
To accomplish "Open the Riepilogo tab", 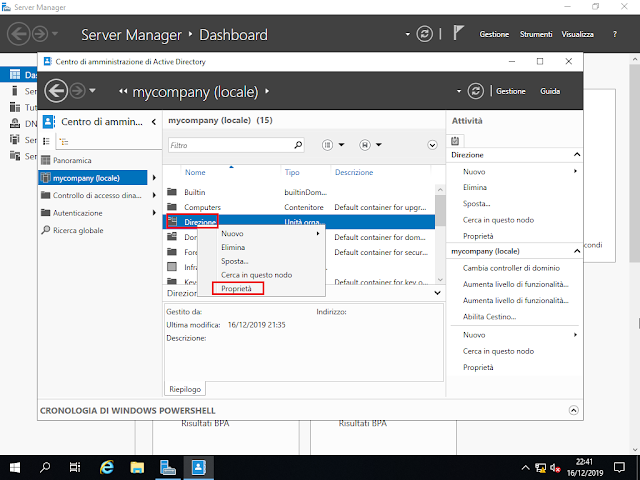I will tap(185, 389).
